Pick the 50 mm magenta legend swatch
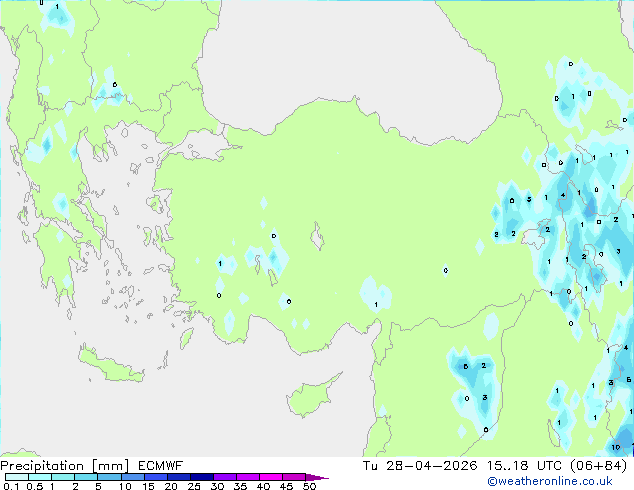 coord(296,477)
